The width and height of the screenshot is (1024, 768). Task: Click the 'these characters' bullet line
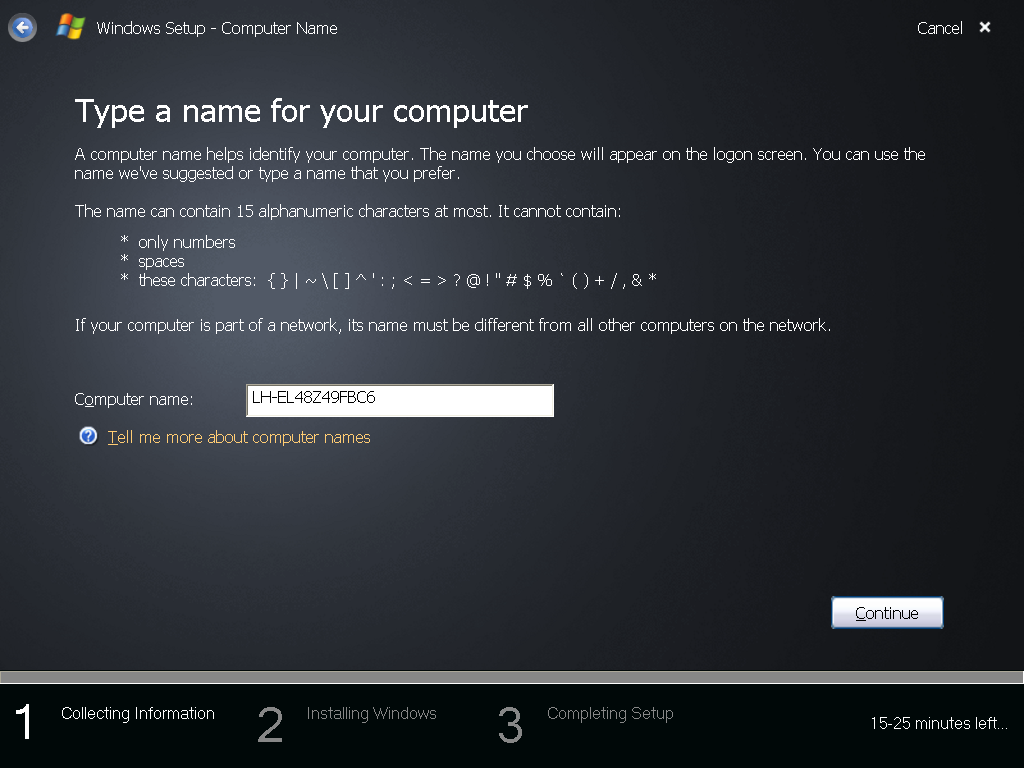(x=397, y=280)
